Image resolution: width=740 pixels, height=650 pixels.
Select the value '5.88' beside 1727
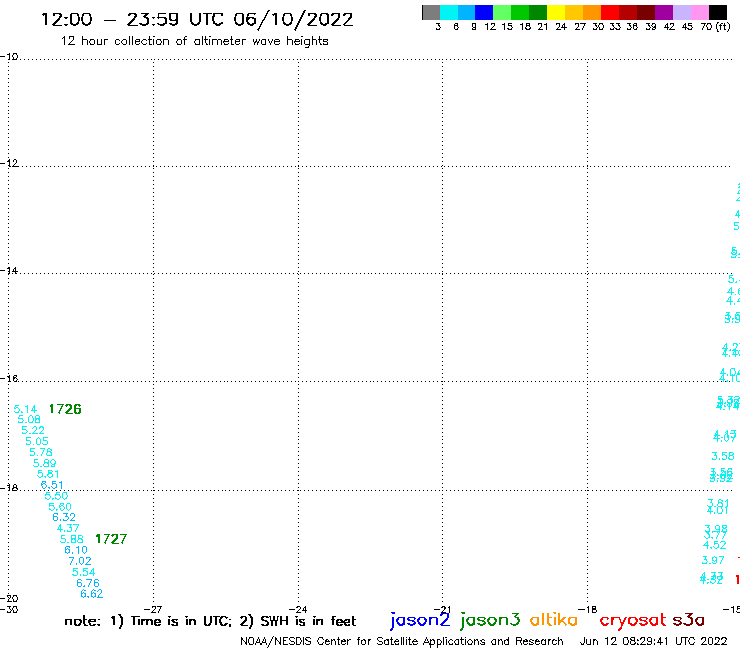click(x=72, y=539)
